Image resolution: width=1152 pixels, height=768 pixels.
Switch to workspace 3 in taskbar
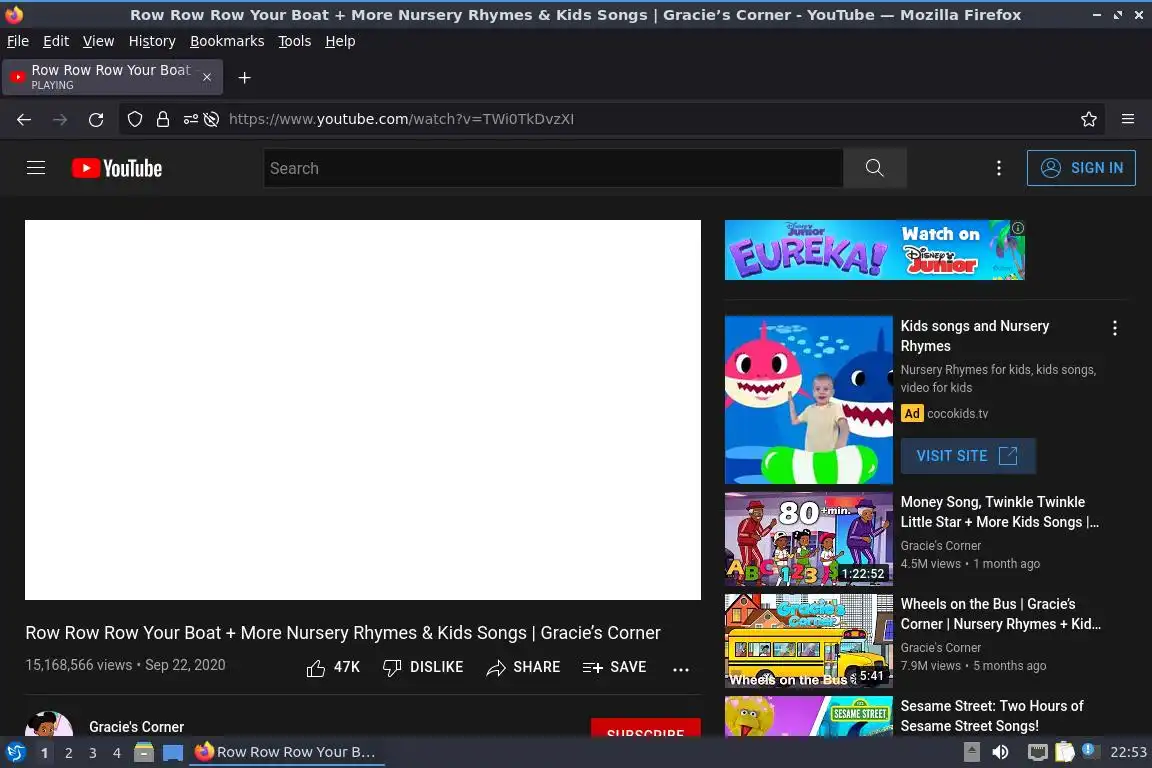coord(93,753)
